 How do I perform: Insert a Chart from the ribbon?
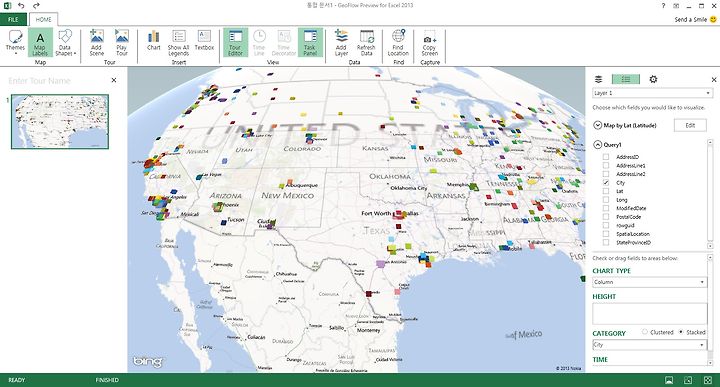pos(154,40)
